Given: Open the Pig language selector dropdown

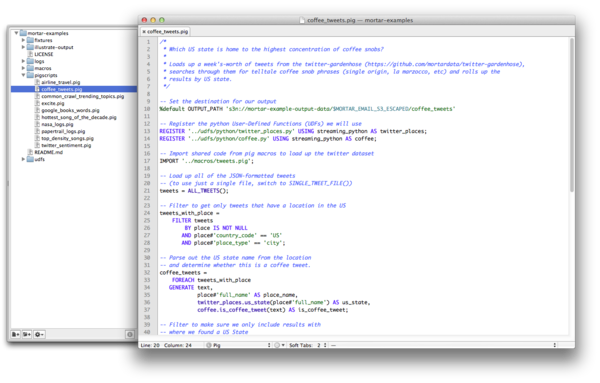Looking at the screenshot, I should tap(238, 345).
